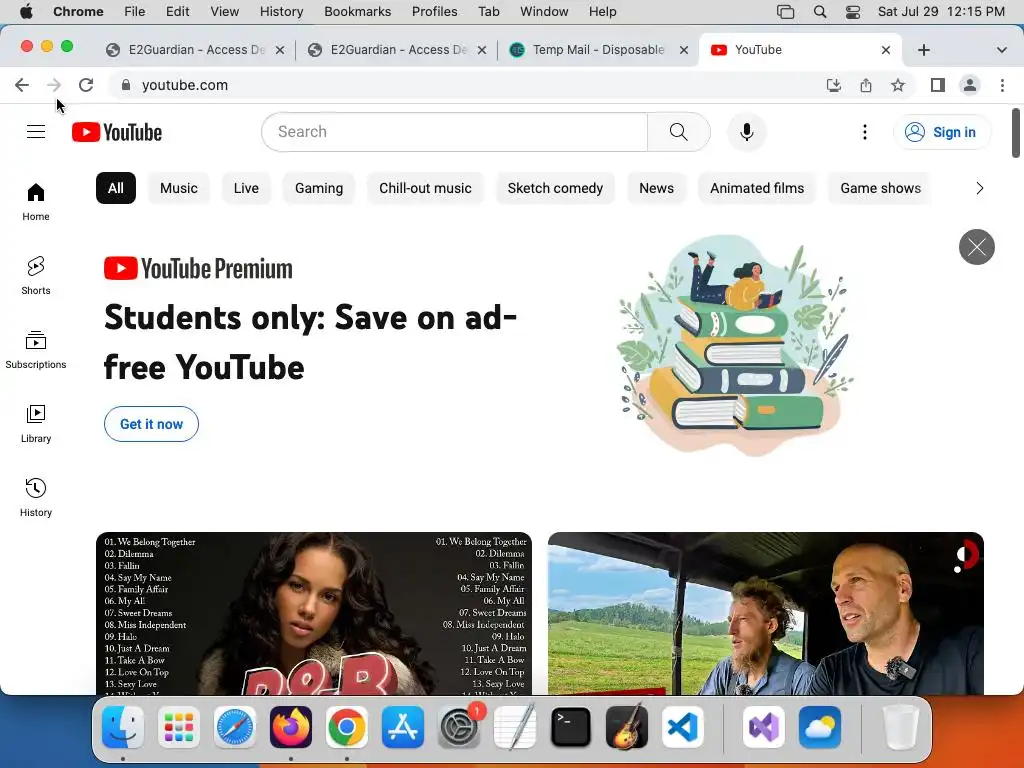The image size is (1024, 768).
Task: Open the YouTube hamburger guide menu
Action: [36, 132]
